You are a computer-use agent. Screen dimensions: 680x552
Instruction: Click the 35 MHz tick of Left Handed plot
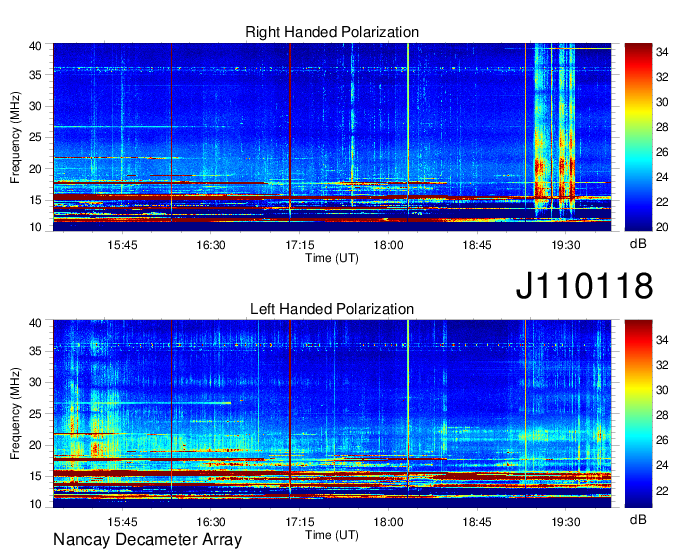click(35, 351)
